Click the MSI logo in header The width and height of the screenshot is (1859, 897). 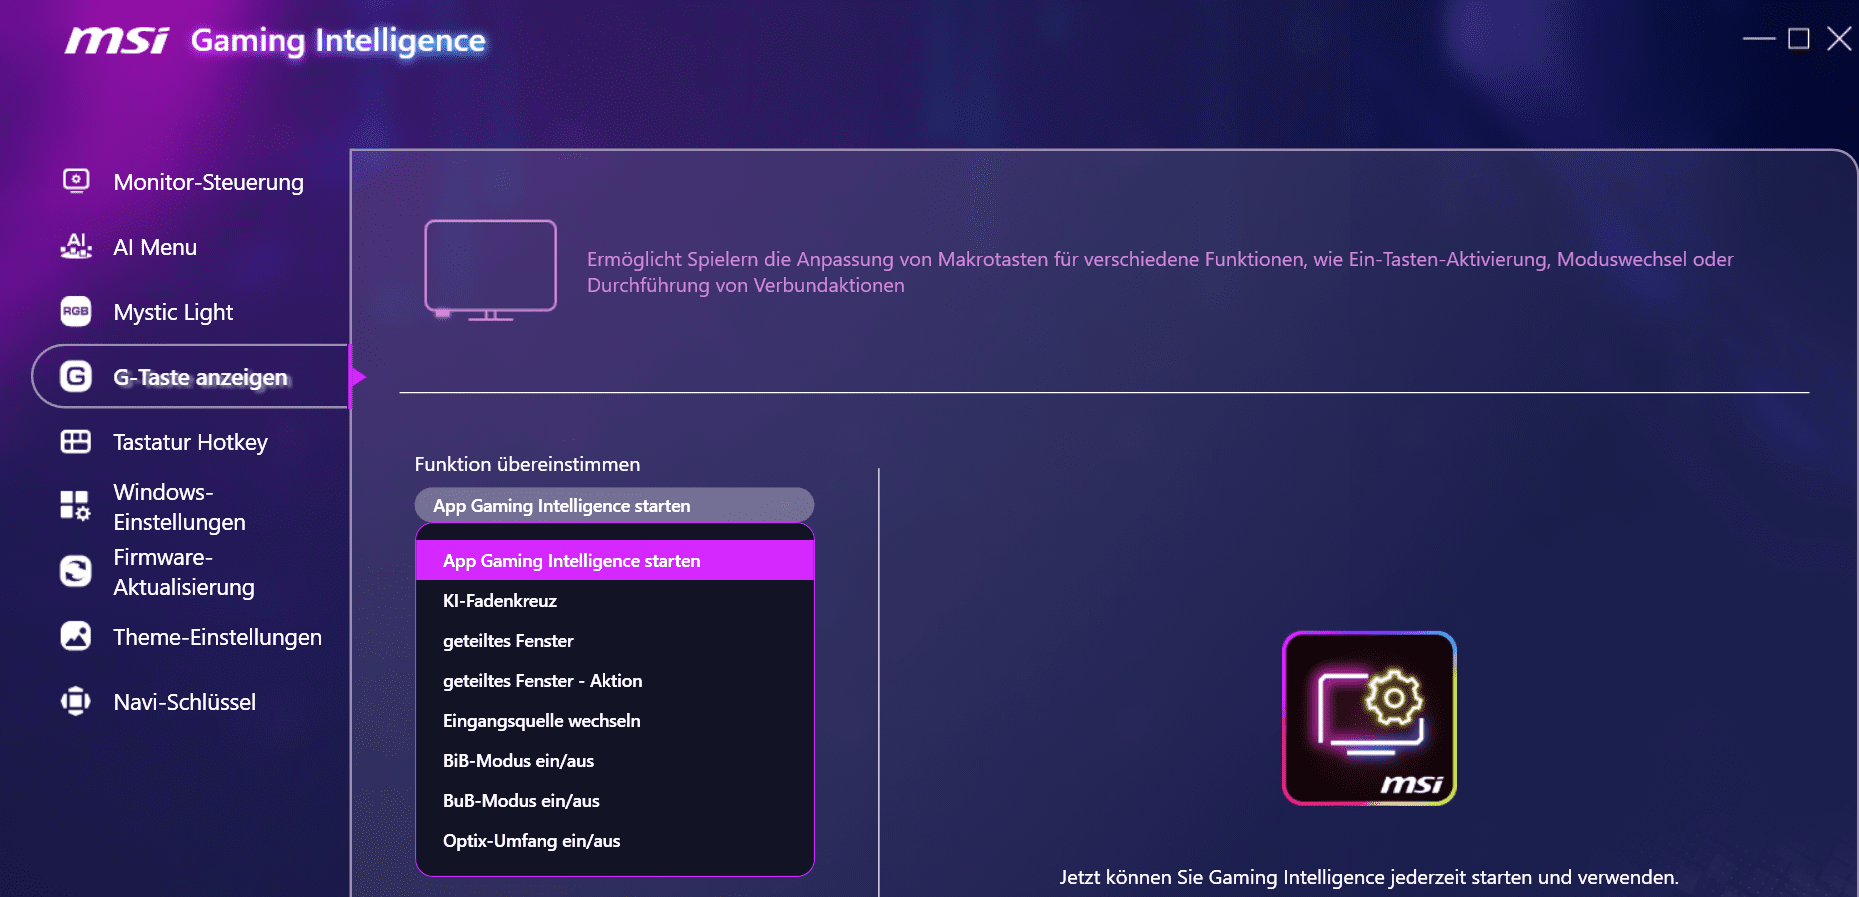tap(117, 40)
